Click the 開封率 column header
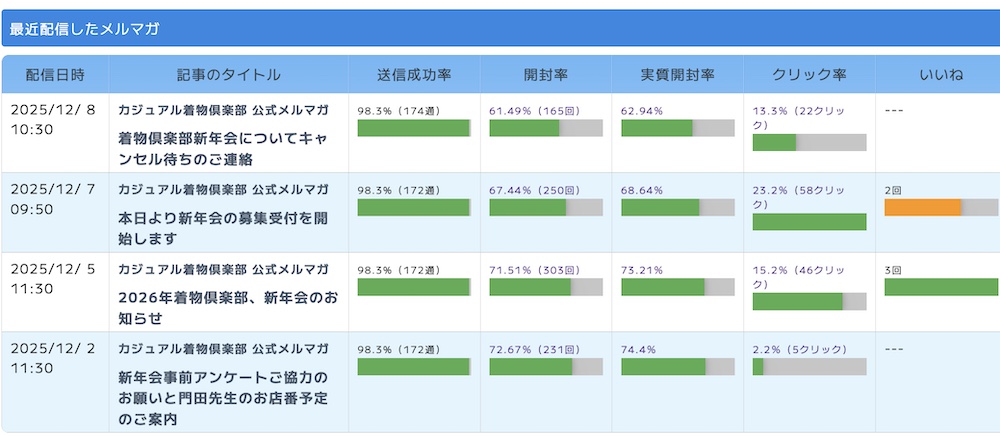Viewport: 1000px width, 436px height. click(x=546, y=75)
